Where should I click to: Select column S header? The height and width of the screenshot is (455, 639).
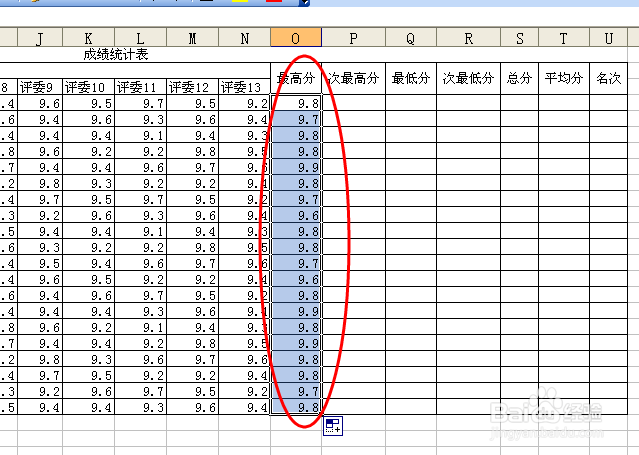(519, 38)
